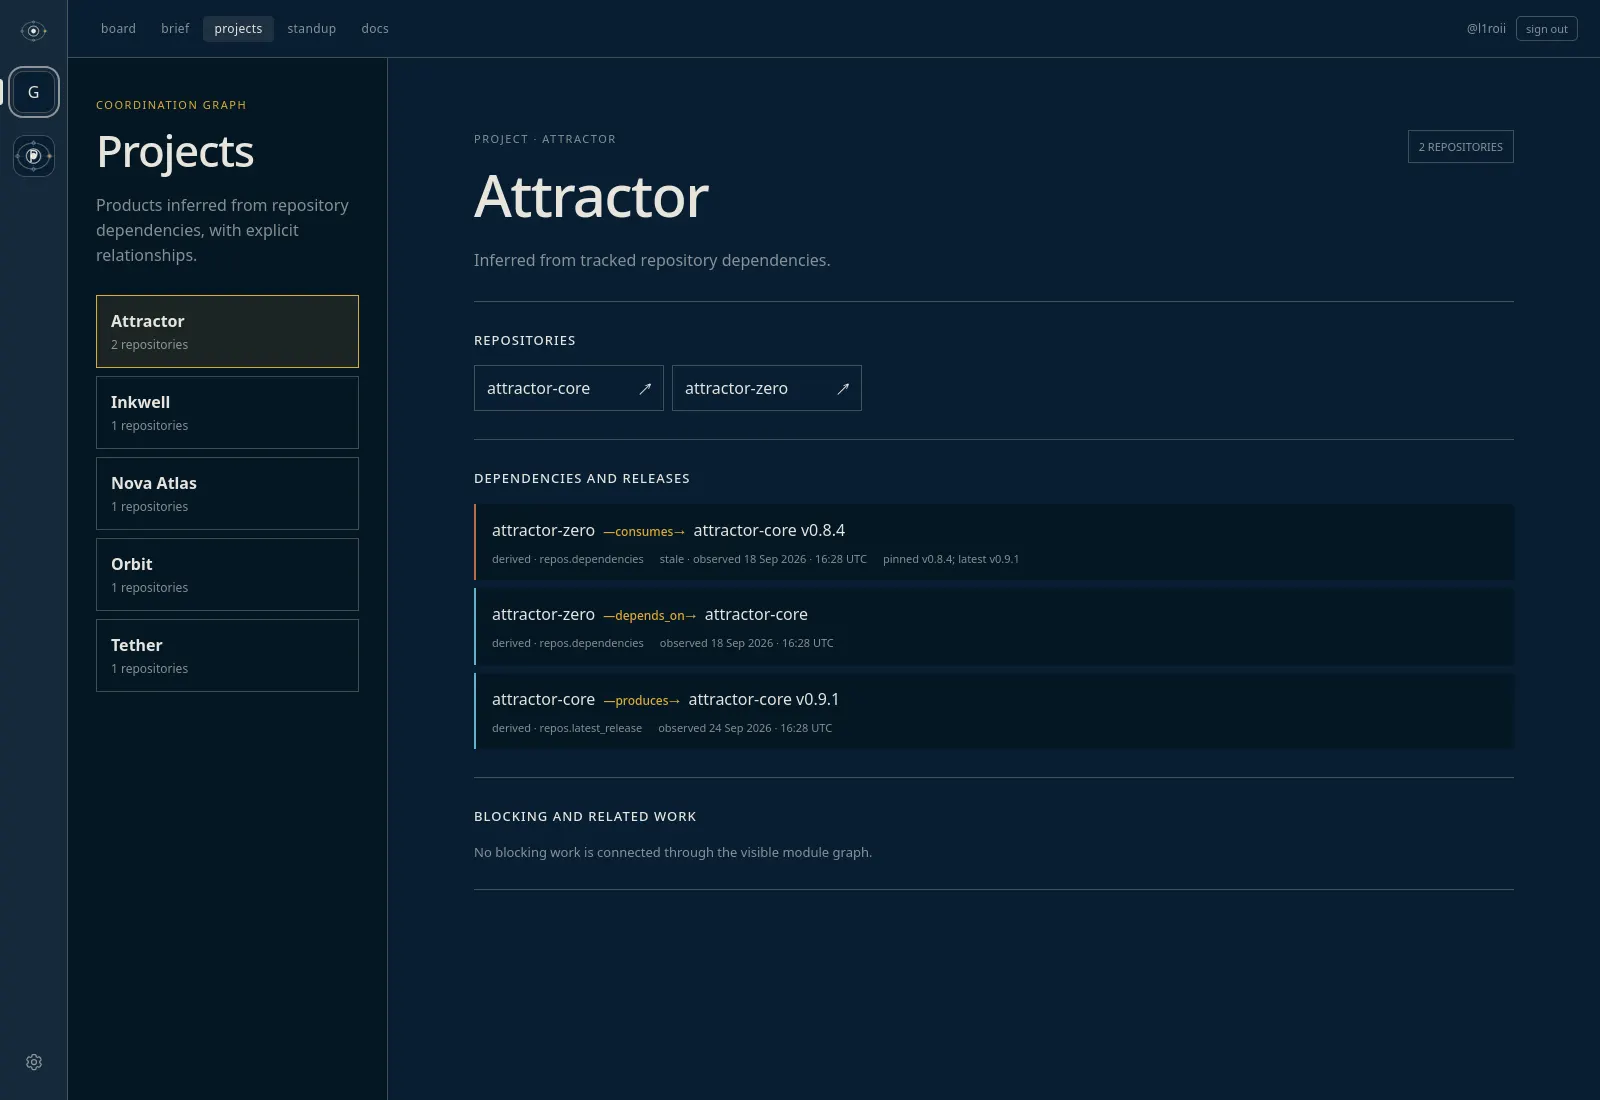
Task: Click the 'PROJECT · ATTRACTOR' breadcrumb text
Action: click(545, 139)
